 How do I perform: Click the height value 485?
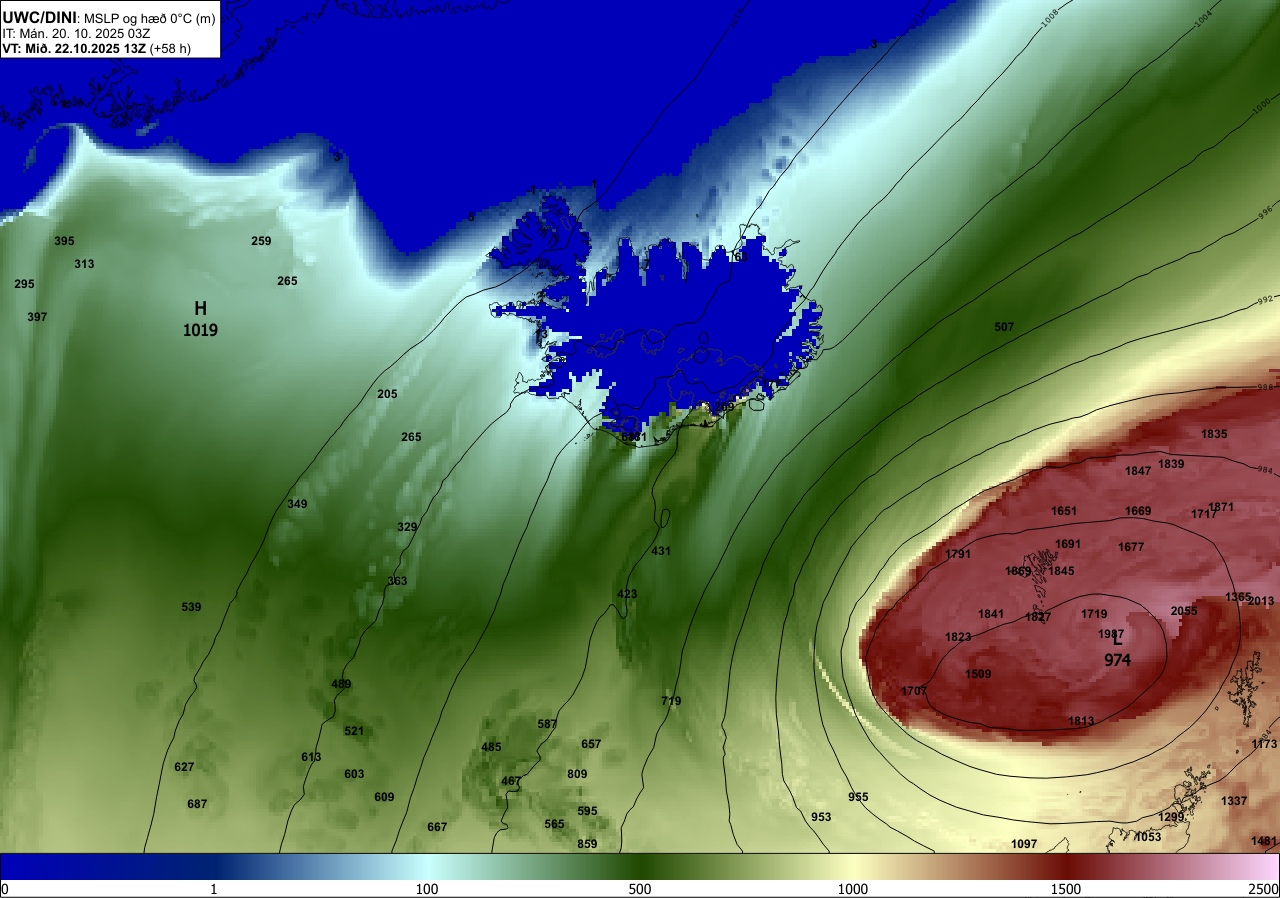[x=491, y=747]
